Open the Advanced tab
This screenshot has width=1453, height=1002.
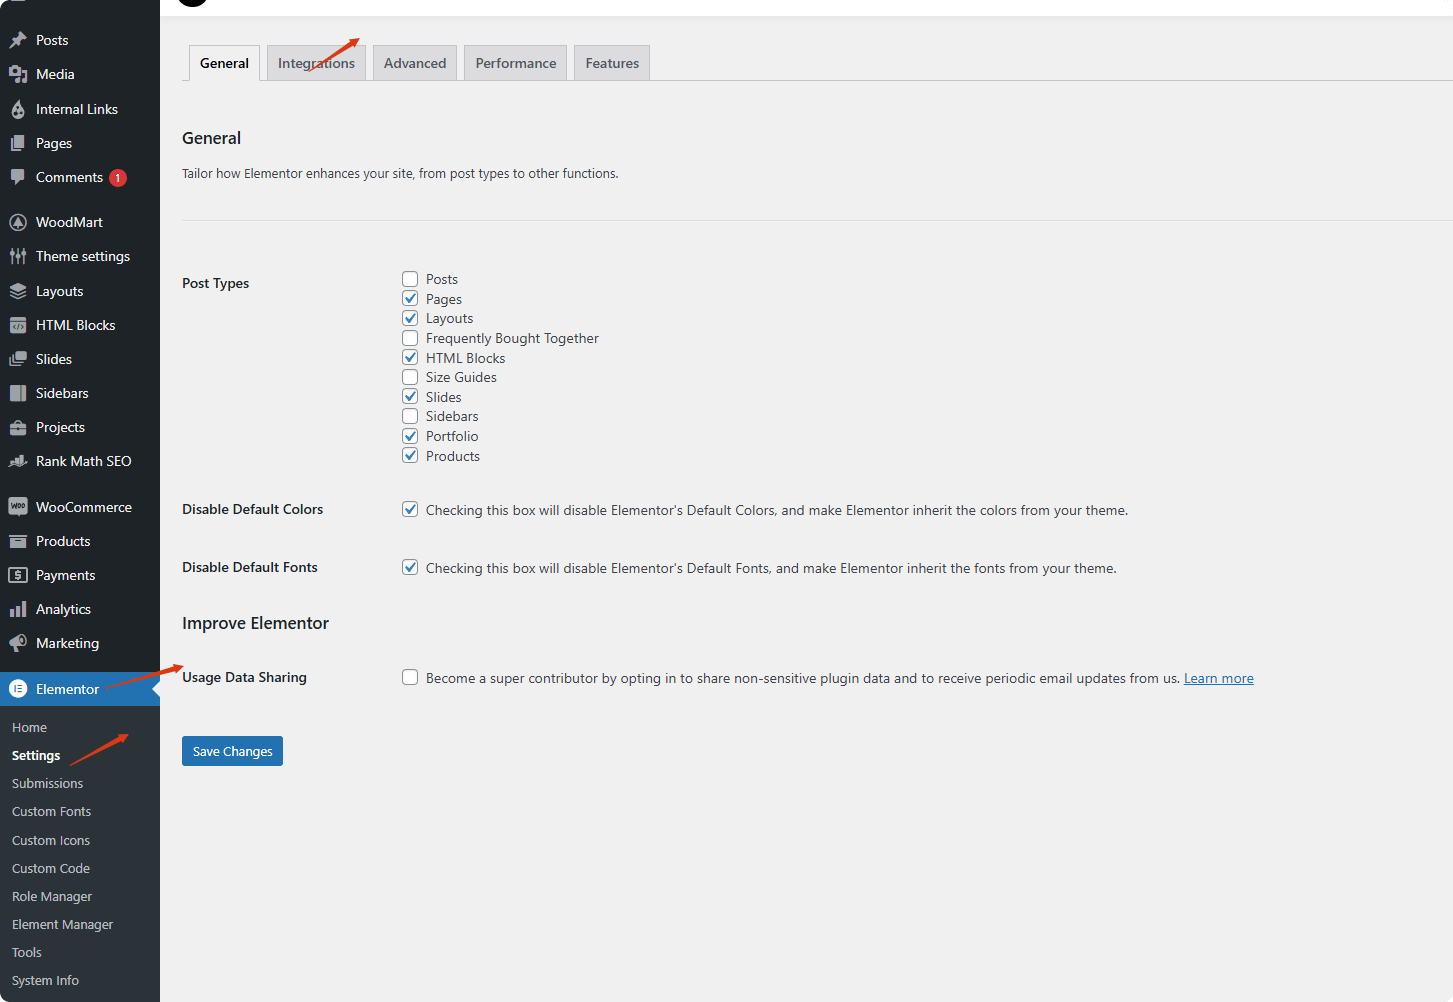[x=415, y=63]
